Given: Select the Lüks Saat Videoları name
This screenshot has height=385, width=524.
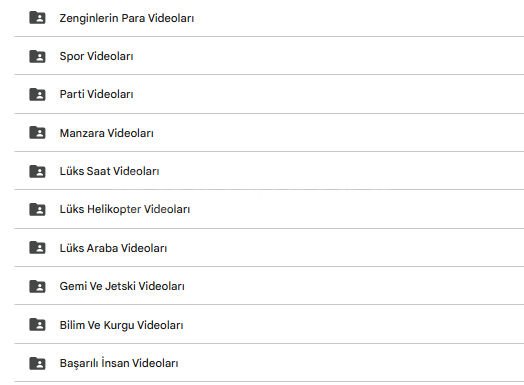Looking at the screenshot, I should pos(109,171).
